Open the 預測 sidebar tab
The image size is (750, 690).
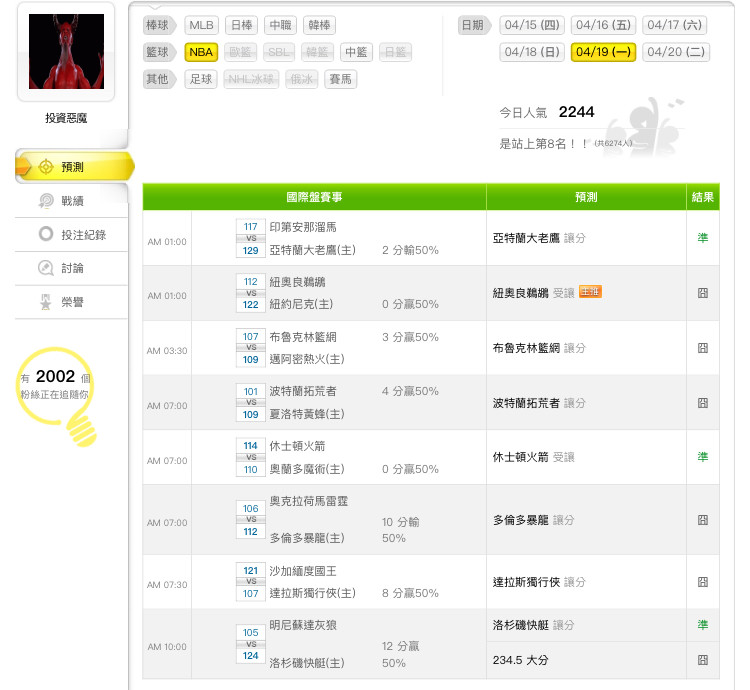73,166
